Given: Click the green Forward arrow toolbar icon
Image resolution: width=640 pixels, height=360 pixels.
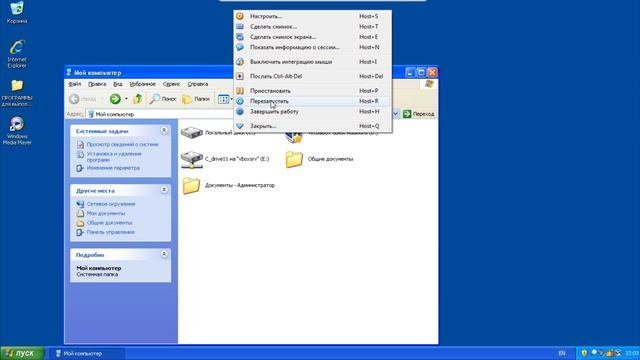Looking at the screenshot, I should [x=115, y=99].
